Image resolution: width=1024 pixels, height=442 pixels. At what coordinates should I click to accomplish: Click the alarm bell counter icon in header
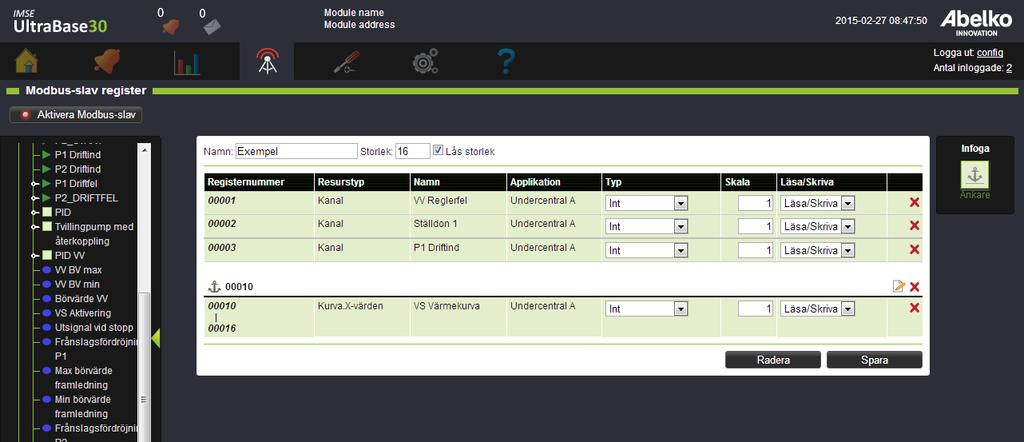[170, 27]
